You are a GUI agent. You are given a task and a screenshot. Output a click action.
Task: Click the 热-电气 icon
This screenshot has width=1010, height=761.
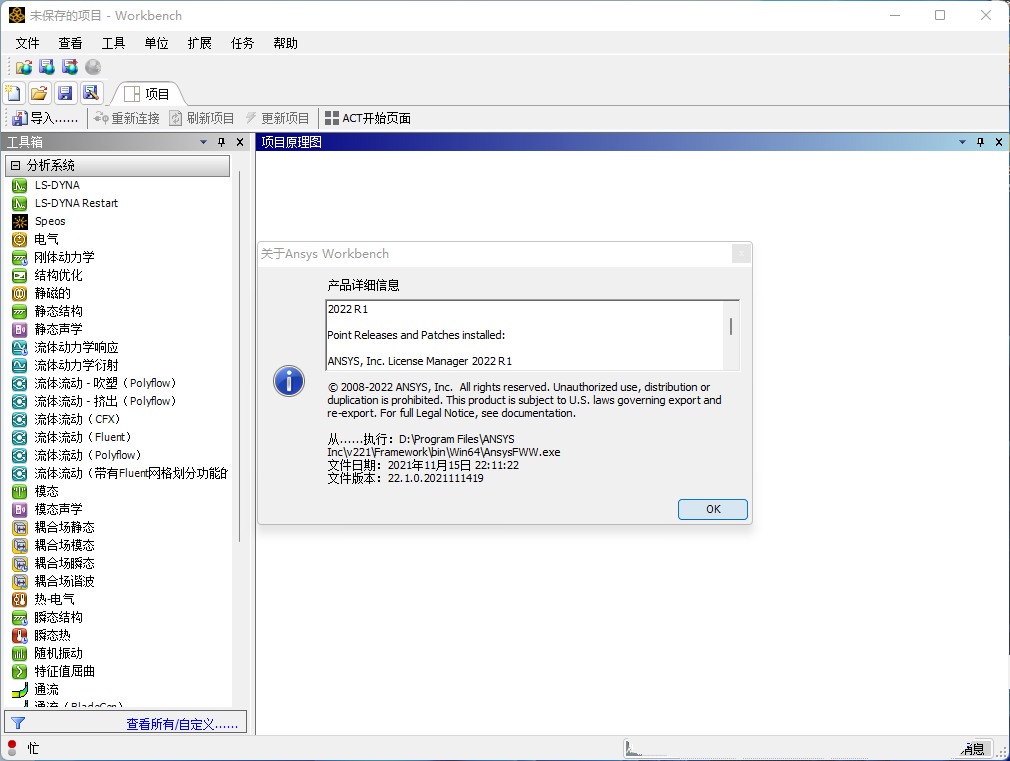click(x=19, y=600)
